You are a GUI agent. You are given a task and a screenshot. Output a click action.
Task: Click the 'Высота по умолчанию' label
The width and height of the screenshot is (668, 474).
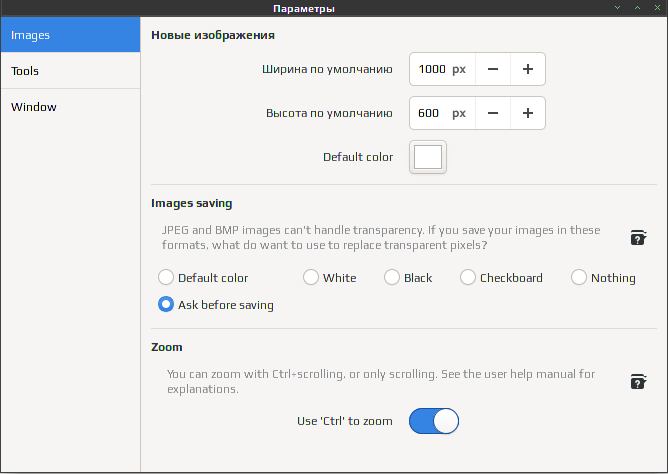(329, 113)
